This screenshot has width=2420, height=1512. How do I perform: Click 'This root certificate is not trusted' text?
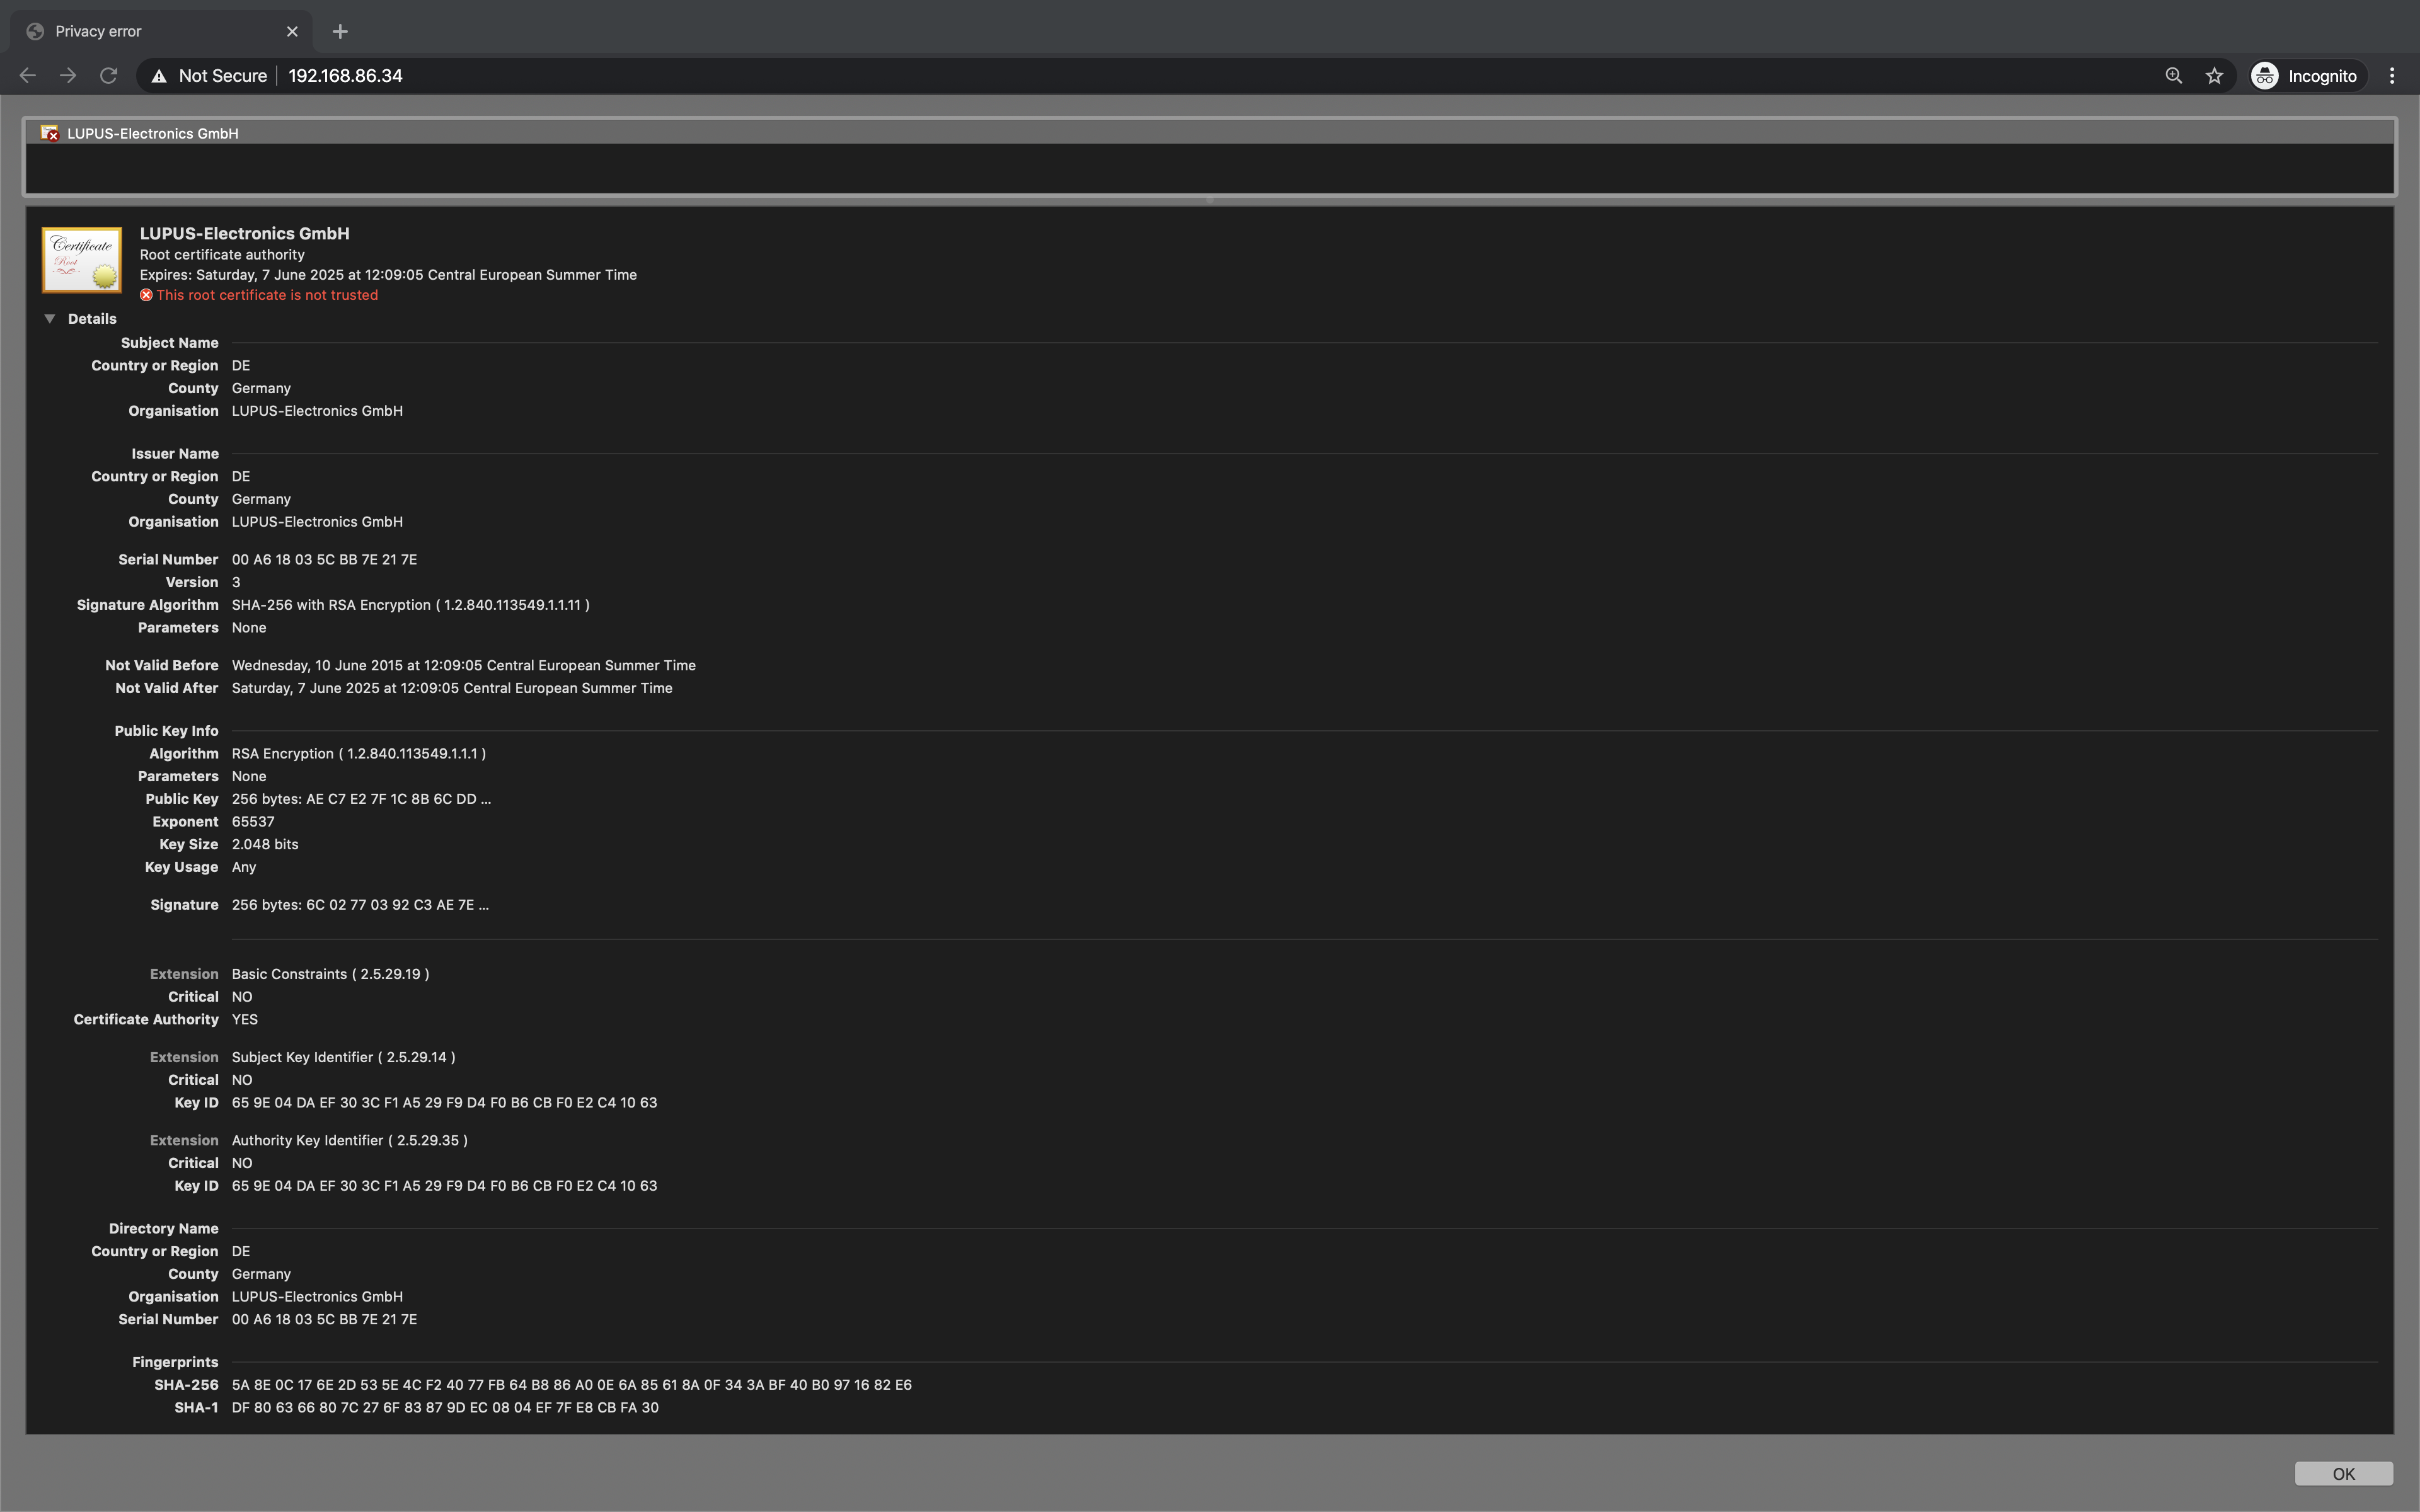point(267,295)
